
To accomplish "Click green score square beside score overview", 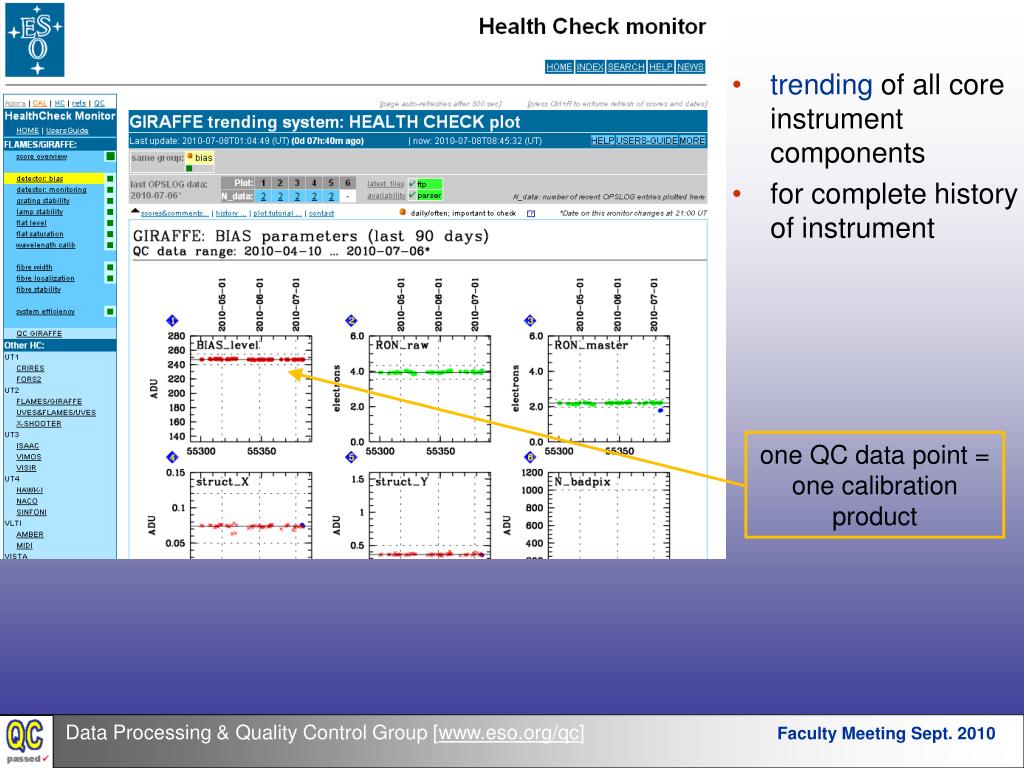I will click(x=110, y=156).
